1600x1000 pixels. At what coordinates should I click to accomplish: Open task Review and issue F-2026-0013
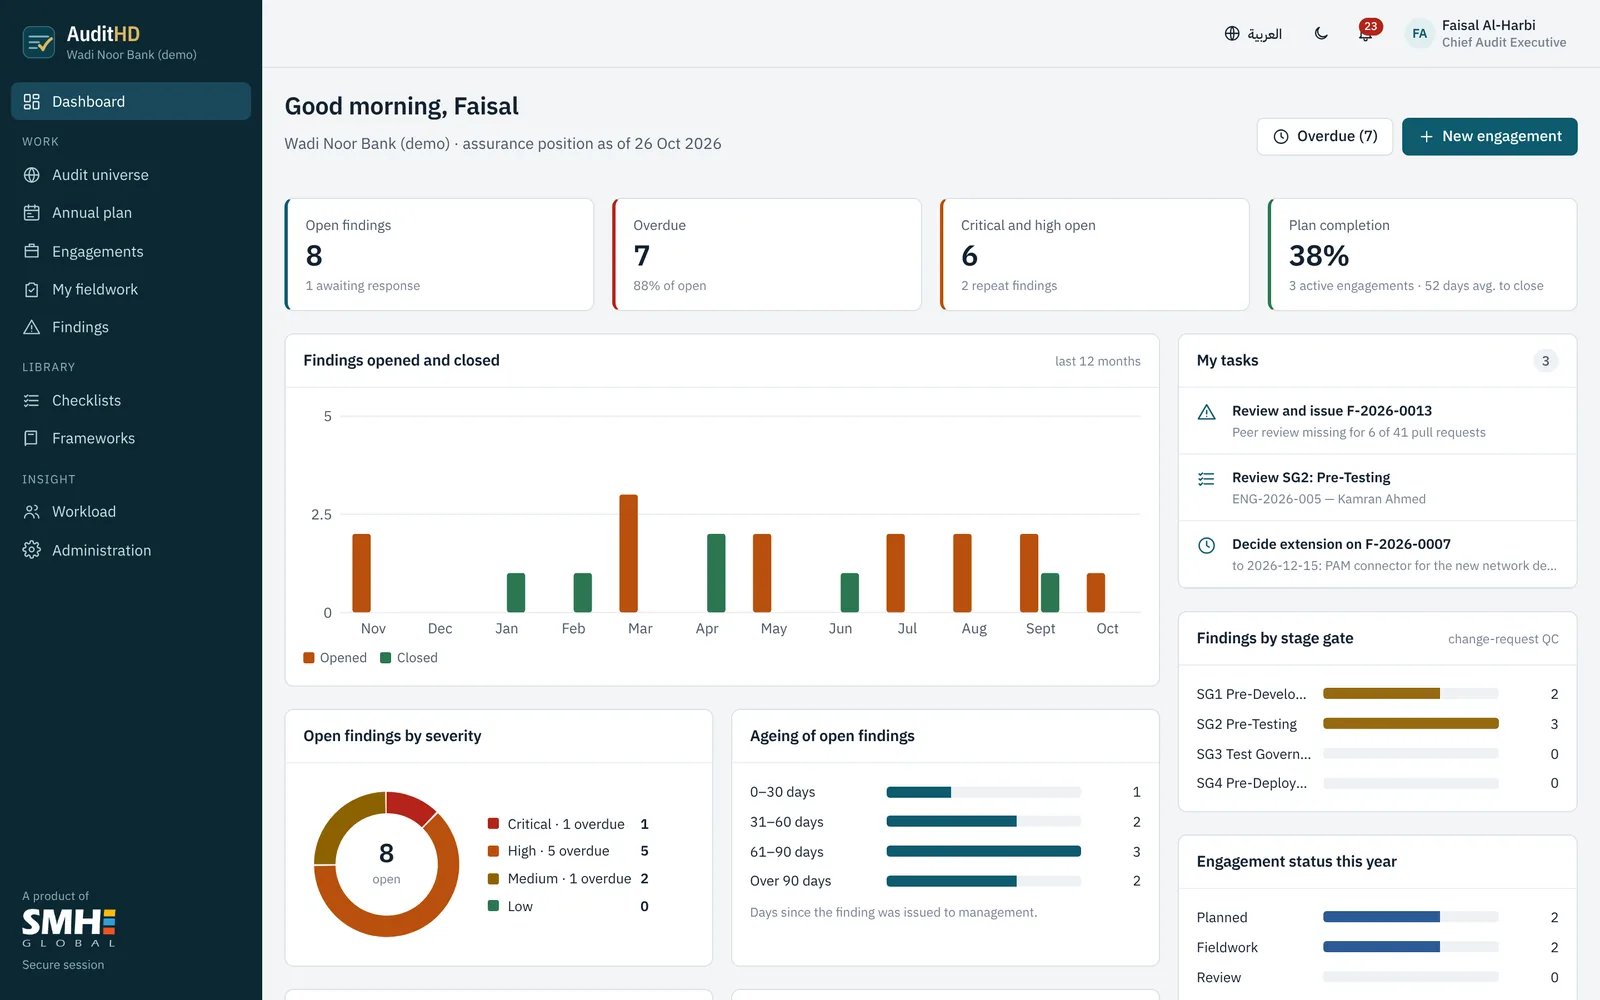coord(1378,421)
